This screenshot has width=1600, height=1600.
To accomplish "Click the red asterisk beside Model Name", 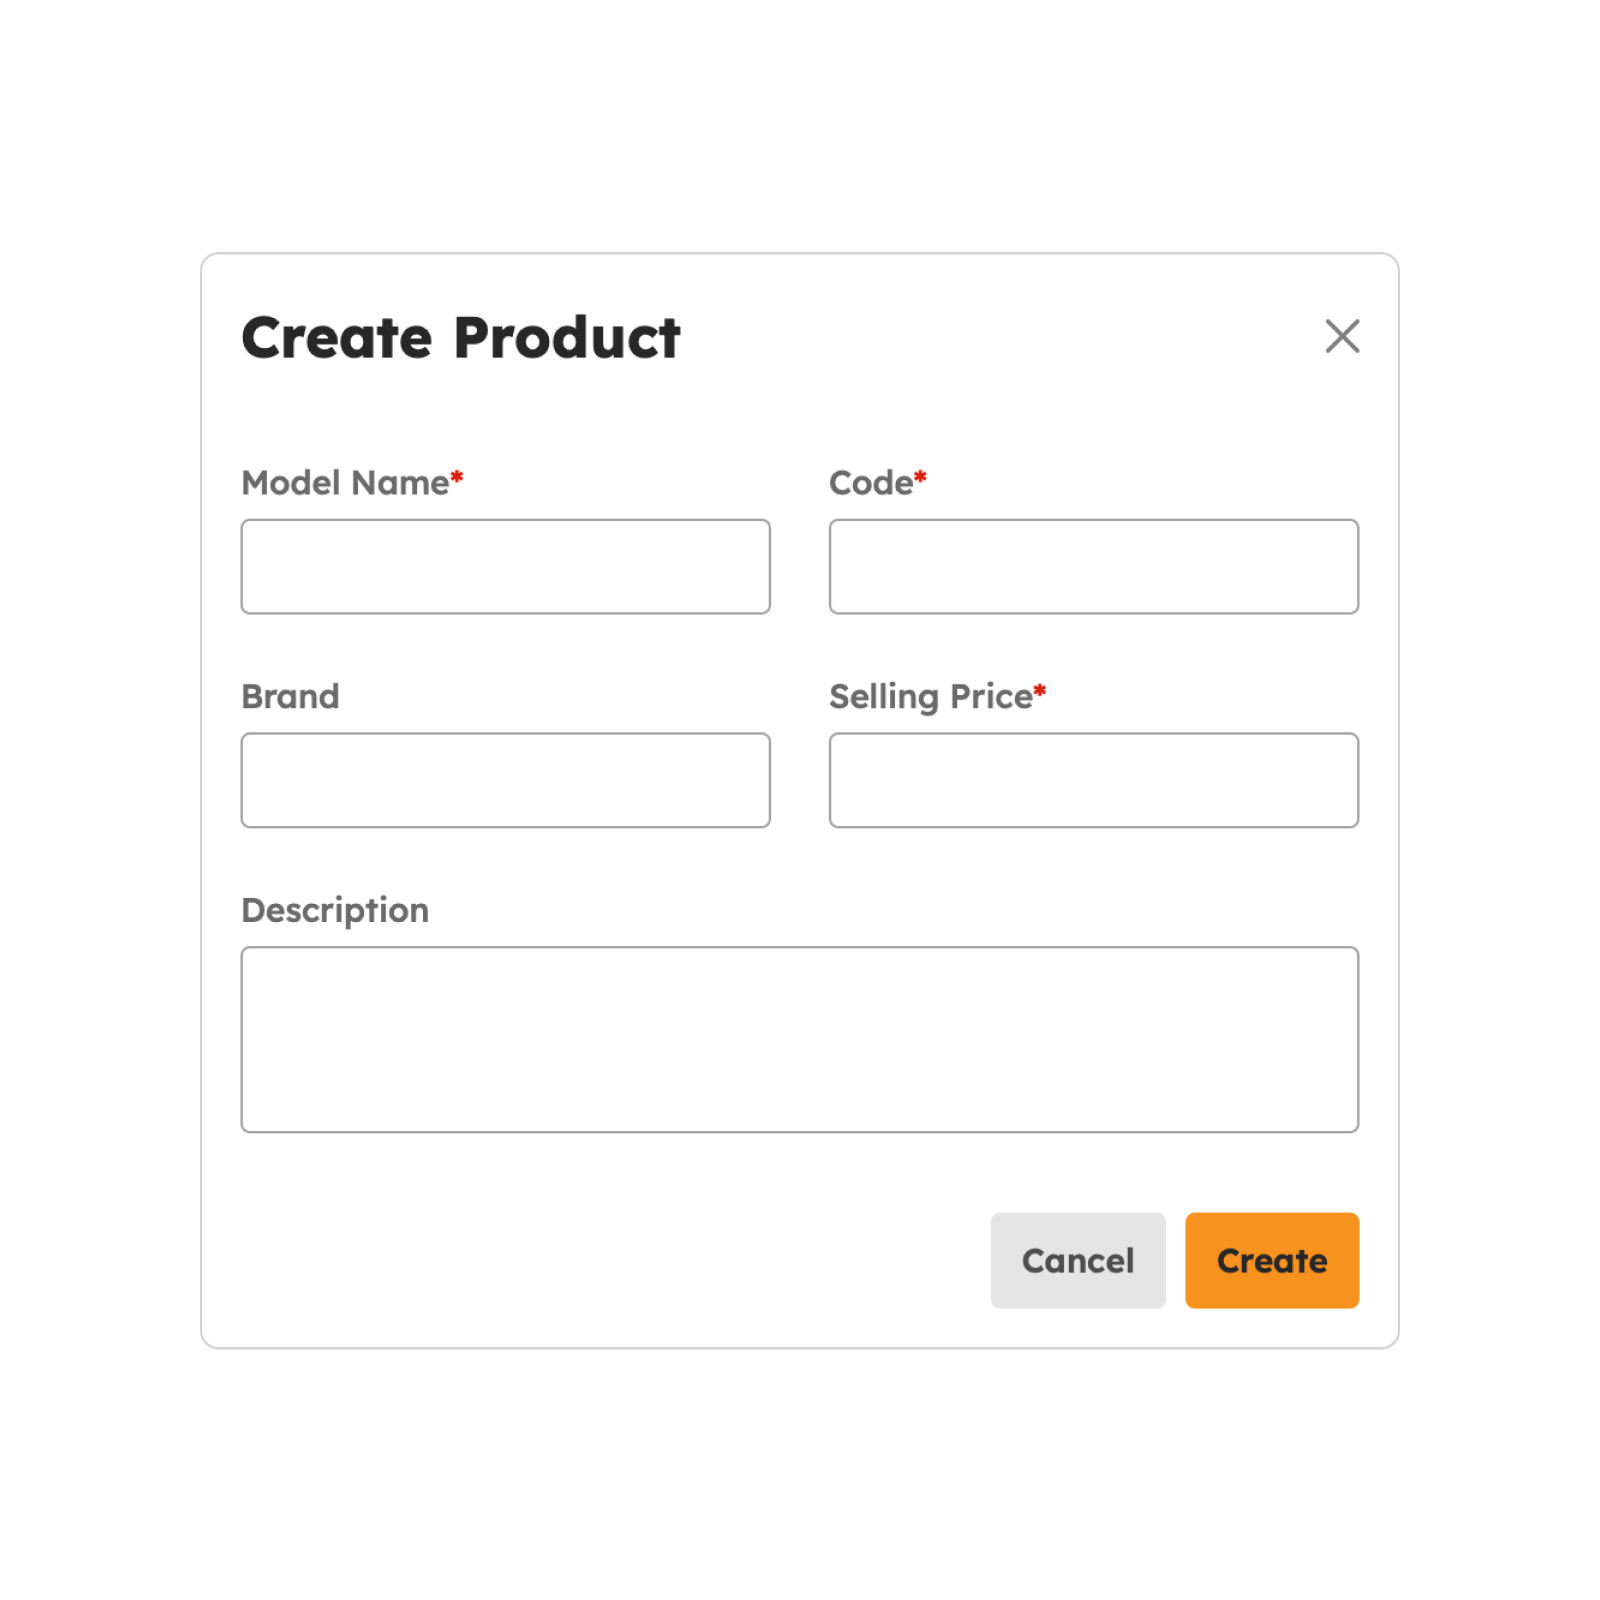I will pyautogui.click(x=457, y=478).
